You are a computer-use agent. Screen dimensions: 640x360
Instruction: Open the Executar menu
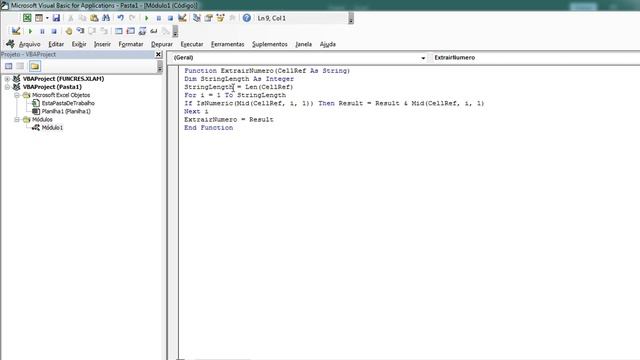click(191, 44)
